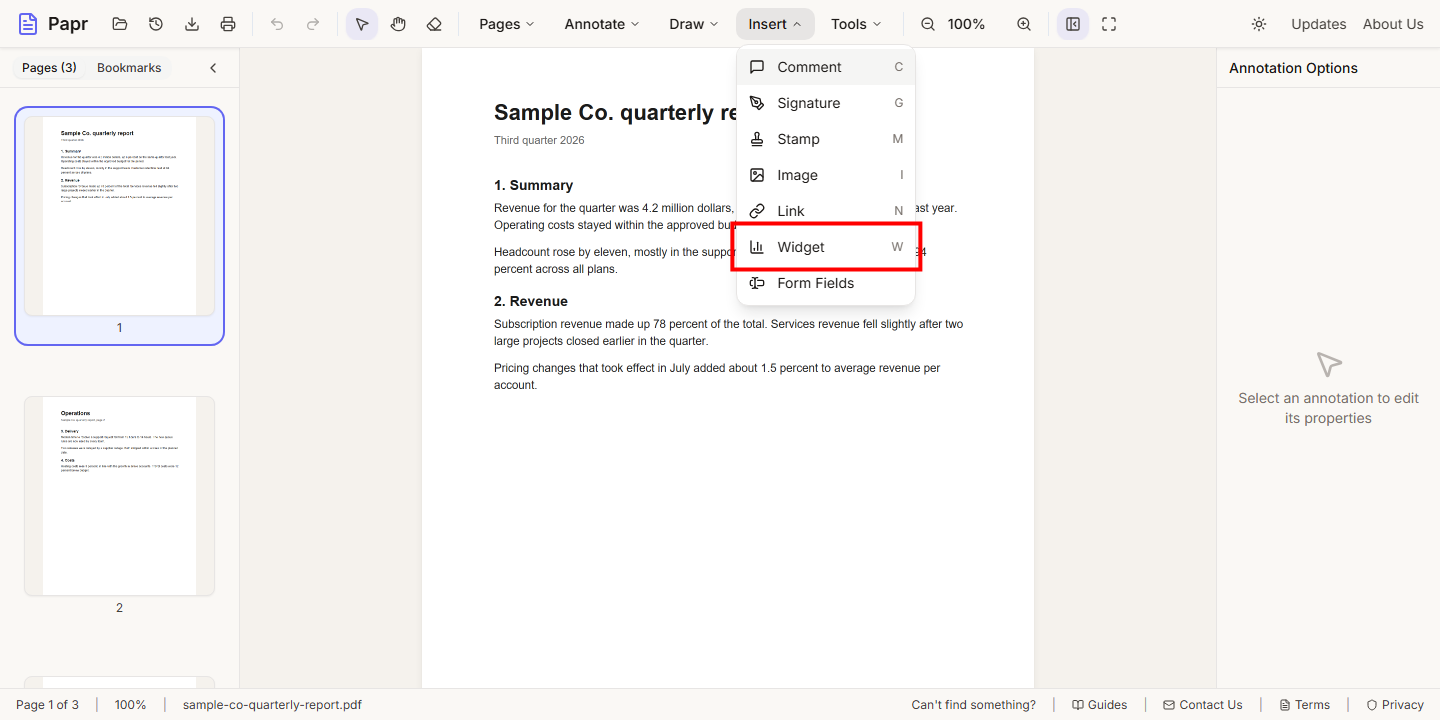Expand the Pages dropdown menu
Screen dimensions: 1440x720
point(507,24)
